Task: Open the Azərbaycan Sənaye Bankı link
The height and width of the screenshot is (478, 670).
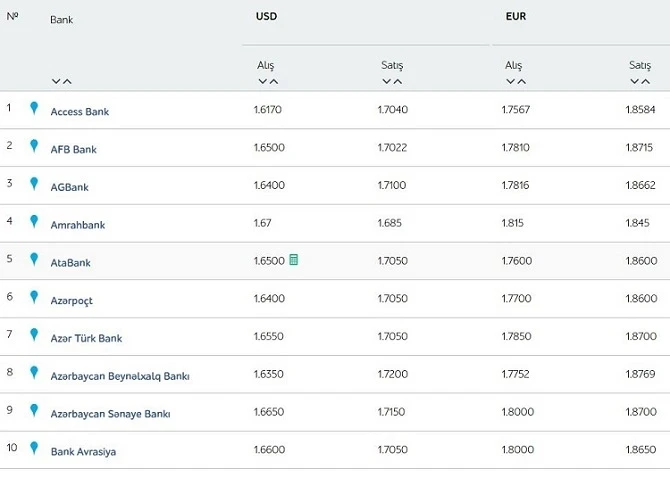Action: [x=110, y=414]
